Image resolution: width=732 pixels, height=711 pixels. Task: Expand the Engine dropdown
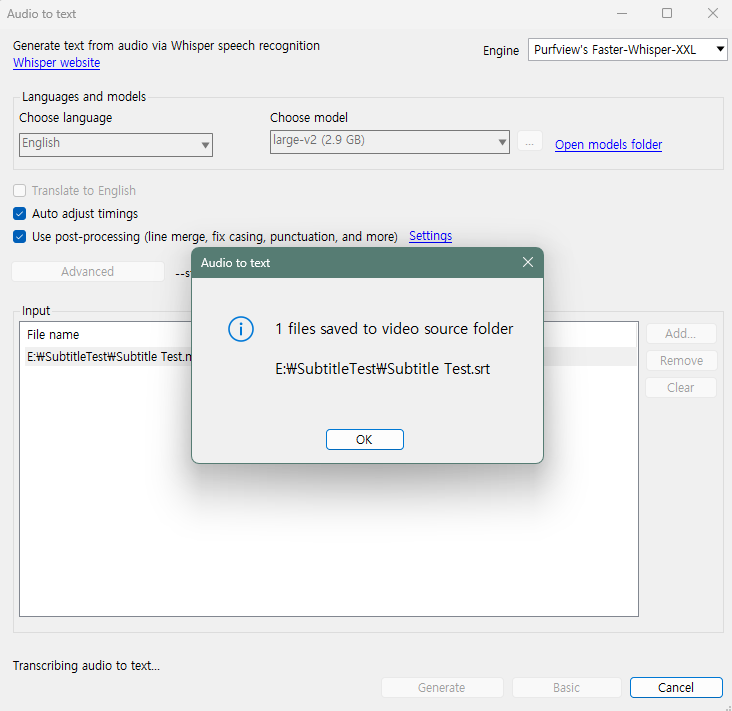click(x=627, y=50)
